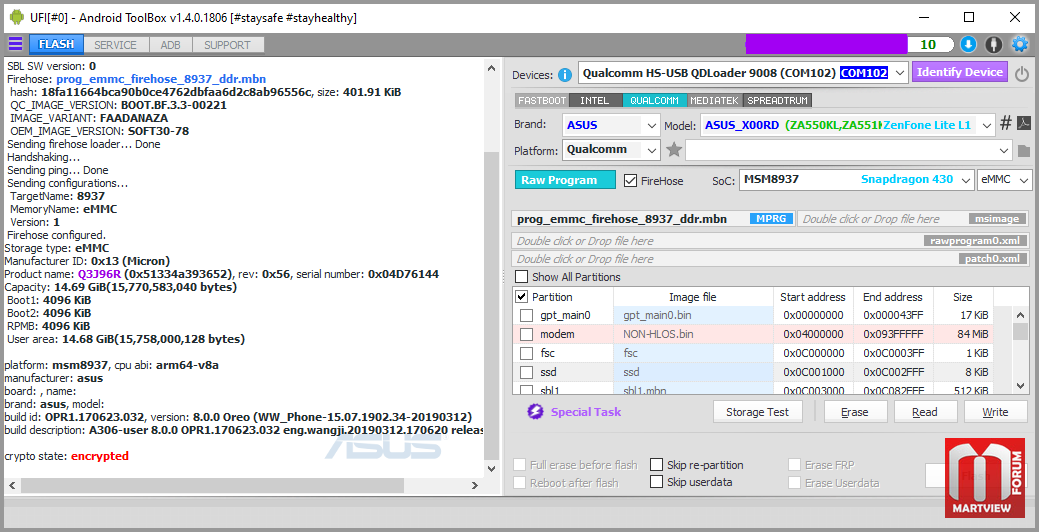Select the MEDIATEK mode tab

pos(714,101)
